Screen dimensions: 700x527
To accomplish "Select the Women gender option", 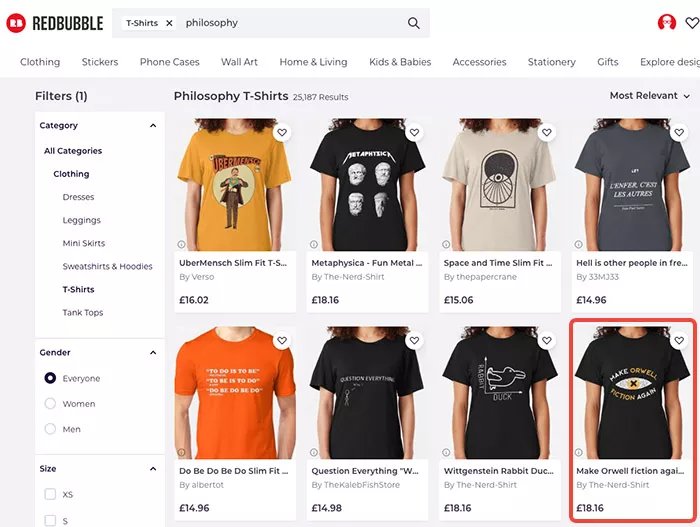I will pos(50,404).
